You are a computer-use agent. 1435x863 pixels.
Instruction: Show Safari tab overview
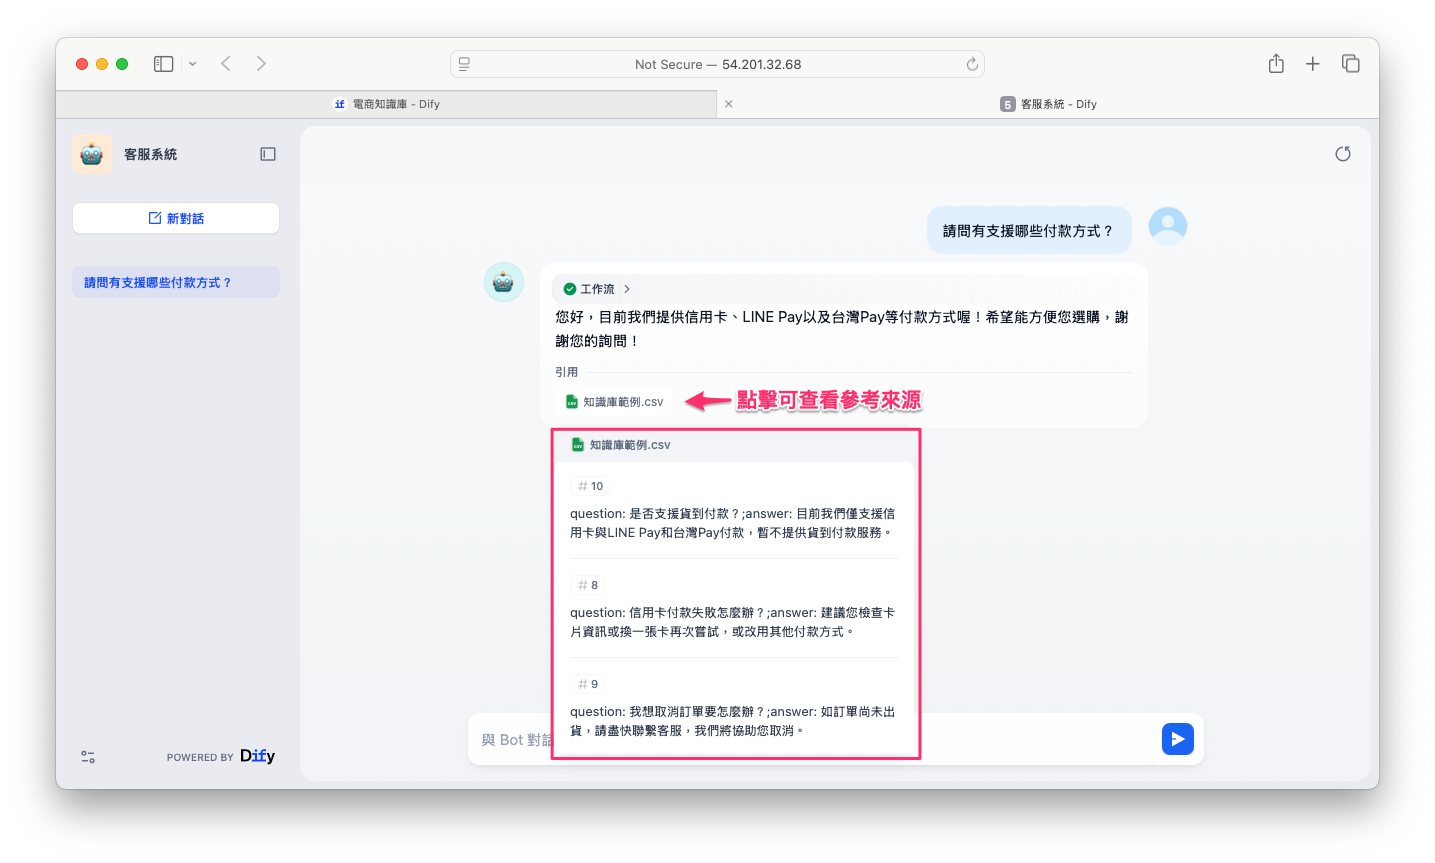(x=1350, y=64)
